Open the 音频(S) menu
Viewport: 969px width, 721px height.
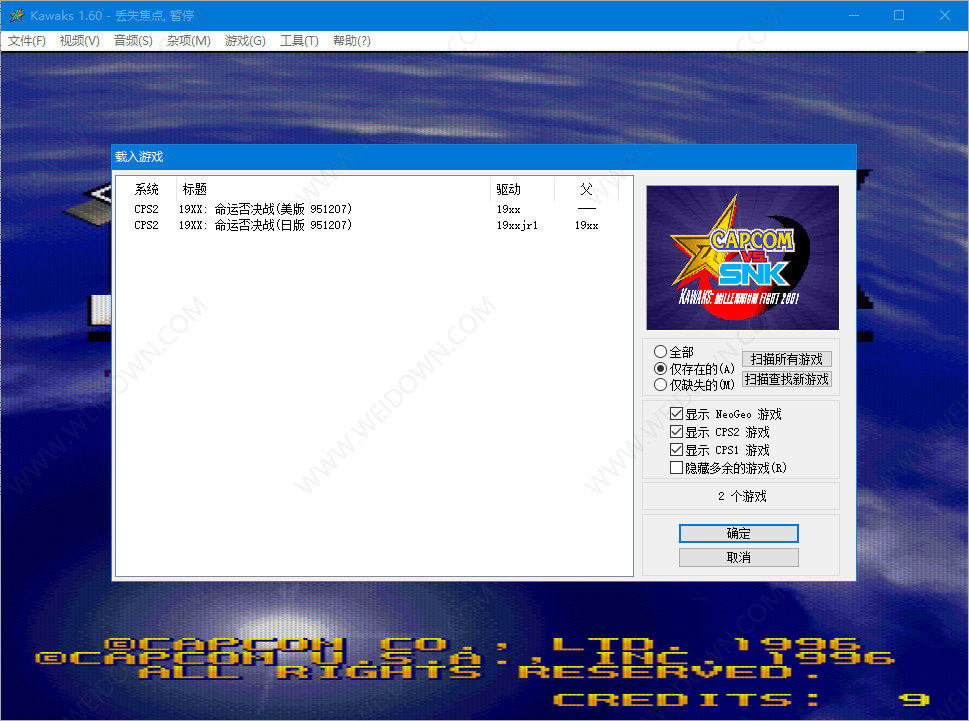[133, 41]
